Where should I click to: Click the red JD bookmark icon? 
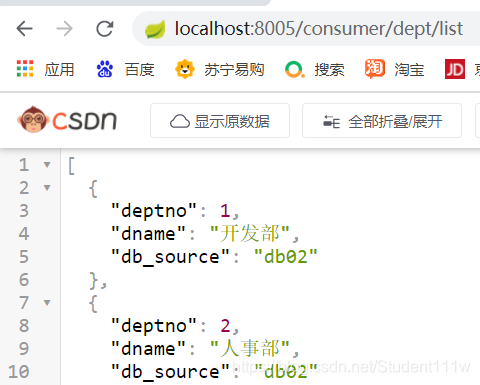455,69
